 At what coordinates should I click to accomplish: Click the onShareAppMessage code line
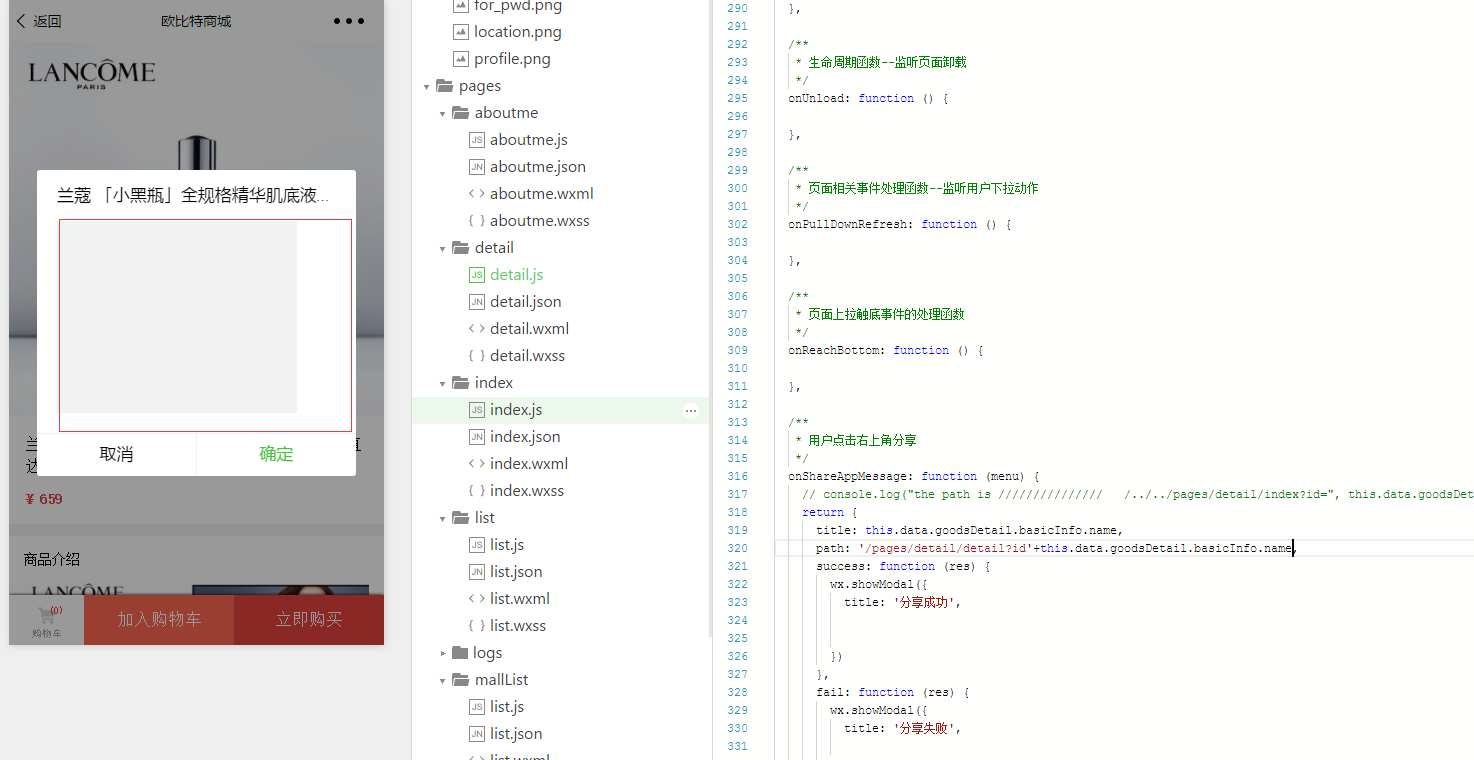tap(914, 477)
